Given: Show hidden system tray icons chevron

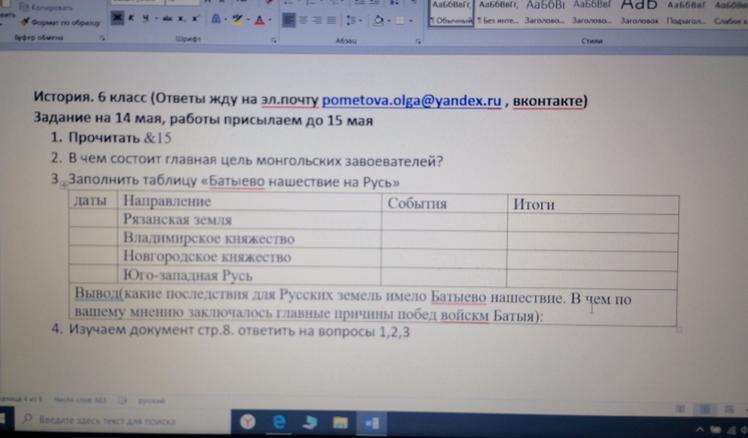Looking at the screenshot, I should click(x=700, y=430).
